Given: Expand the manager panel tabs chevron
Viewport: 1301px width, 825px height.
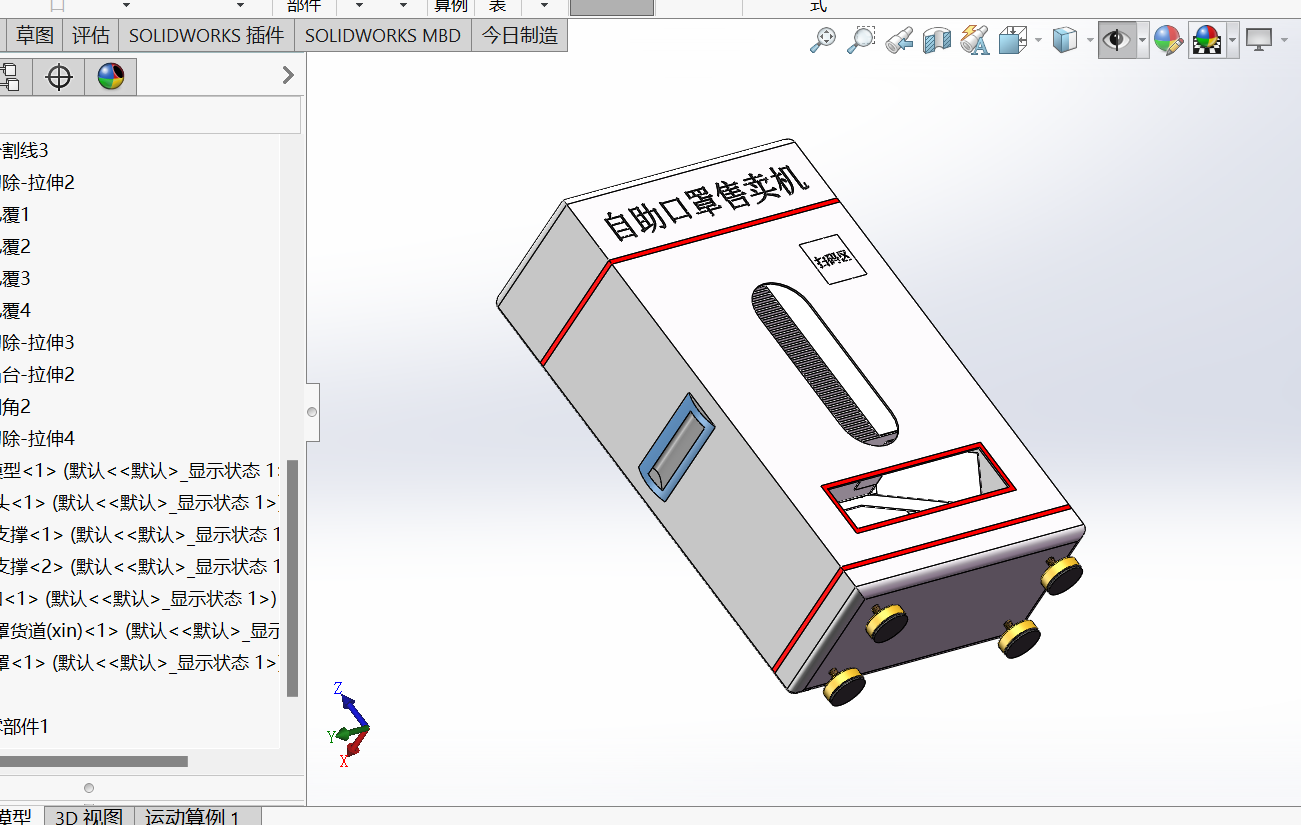Looking at the screenshot, I should (288, 75).
